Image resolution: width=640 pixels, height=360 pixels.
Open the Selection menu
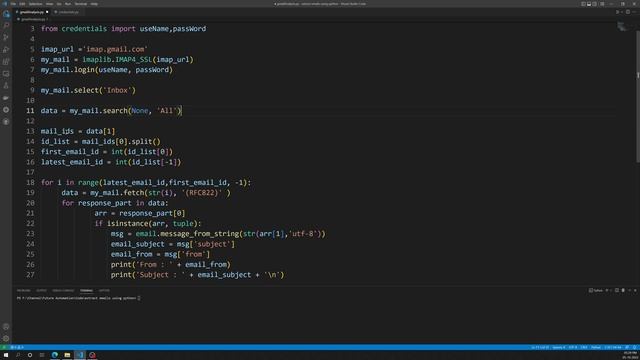pos(35,4)
